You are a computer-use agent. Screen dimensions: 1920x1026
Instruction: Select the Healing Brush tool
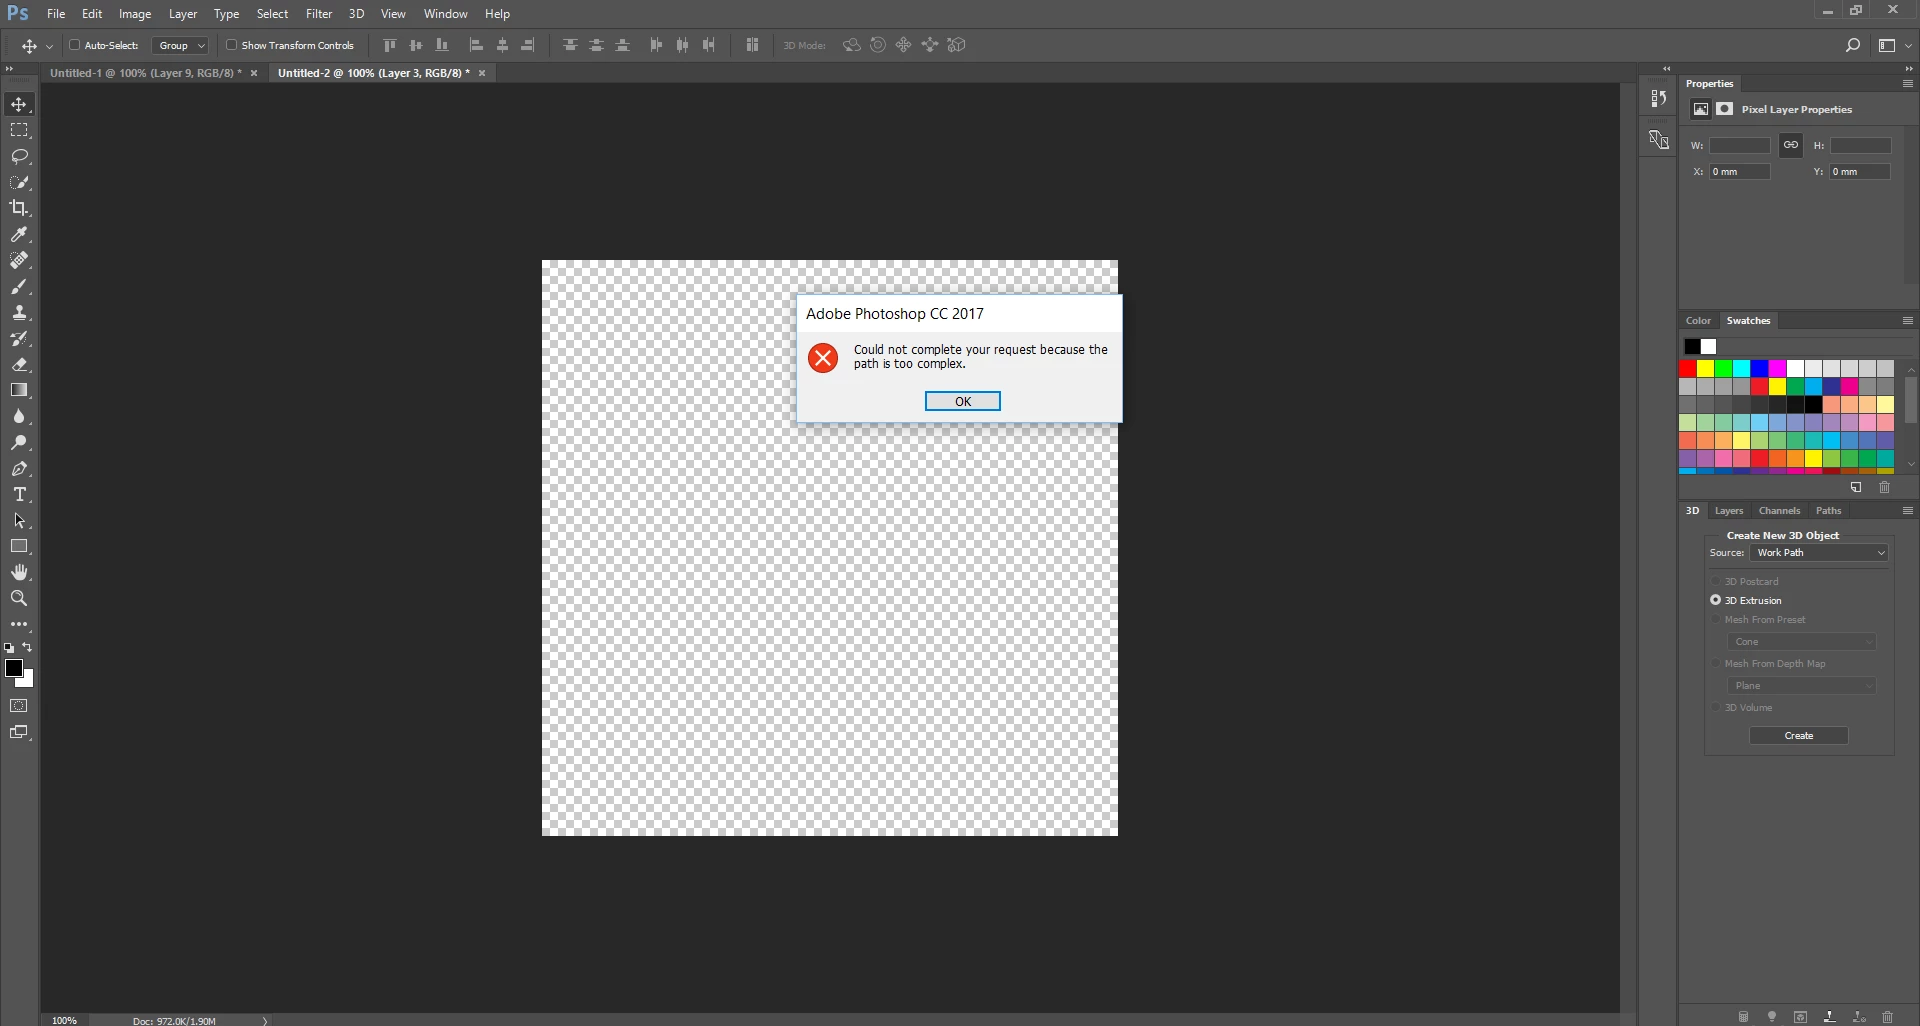pyautogui.click(x=19, y=260)
